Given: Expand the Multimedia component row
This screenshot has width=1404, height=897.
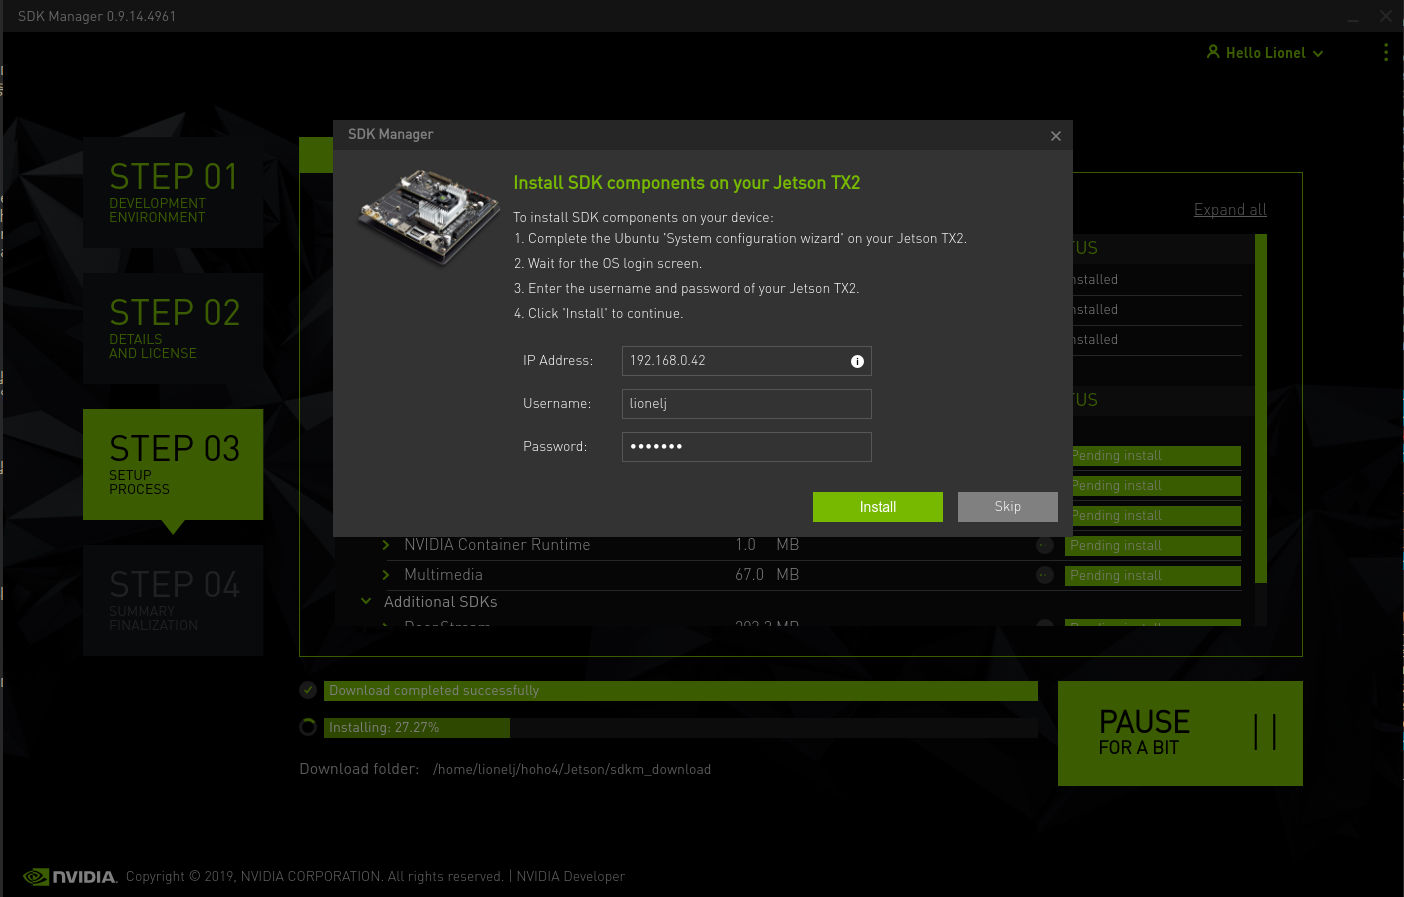Looking at the screenshot, I should point(386,575).
